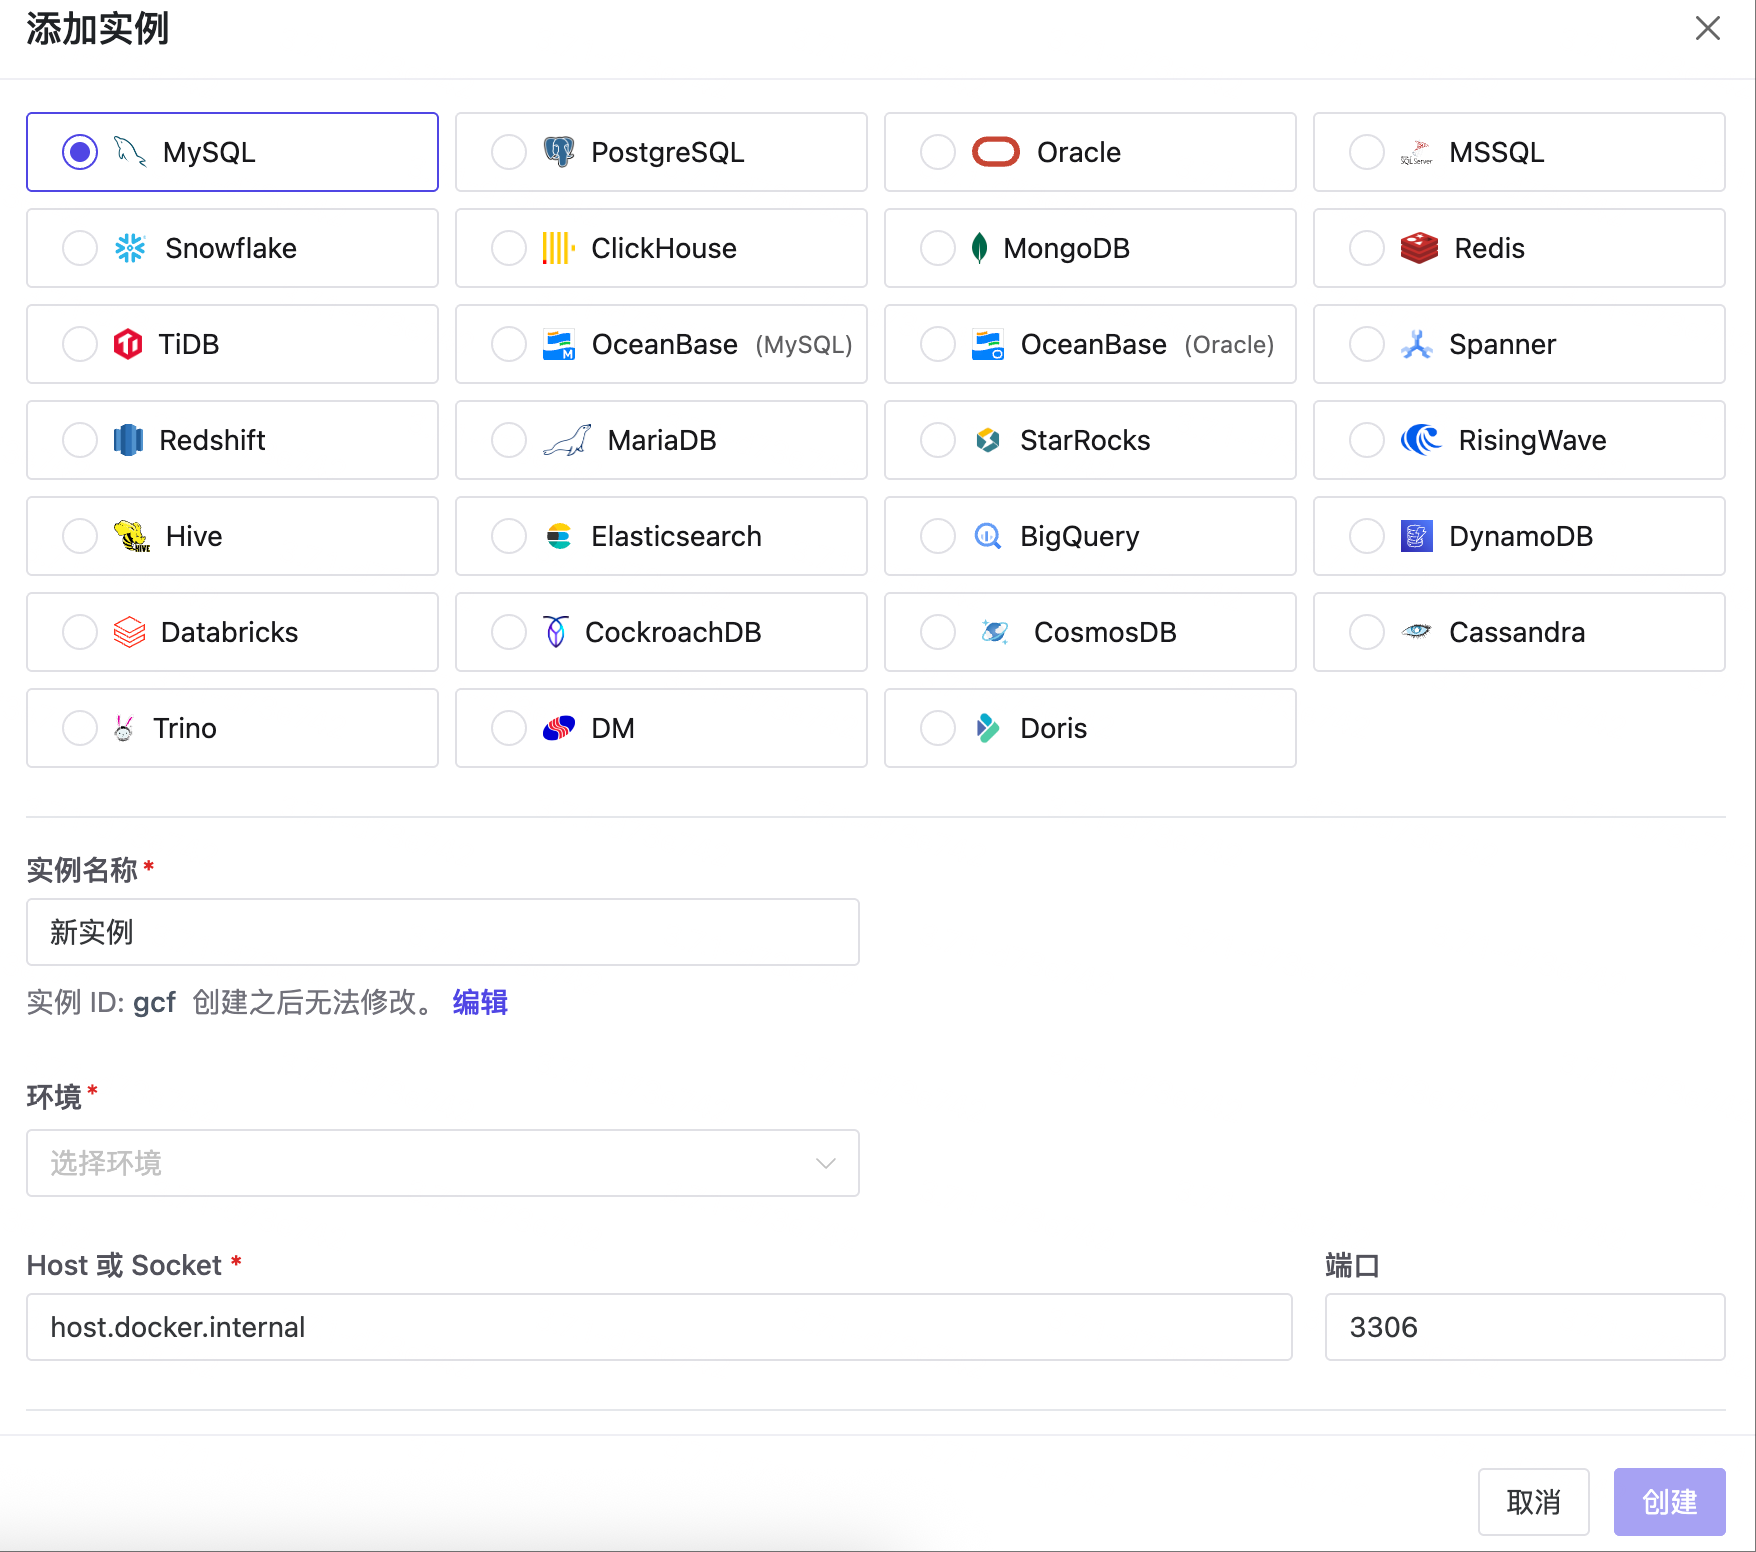Click the 编辑 link beside instance ID
The width and height of the screenshot is (1756, 1552).
(x=480, y=1002)
